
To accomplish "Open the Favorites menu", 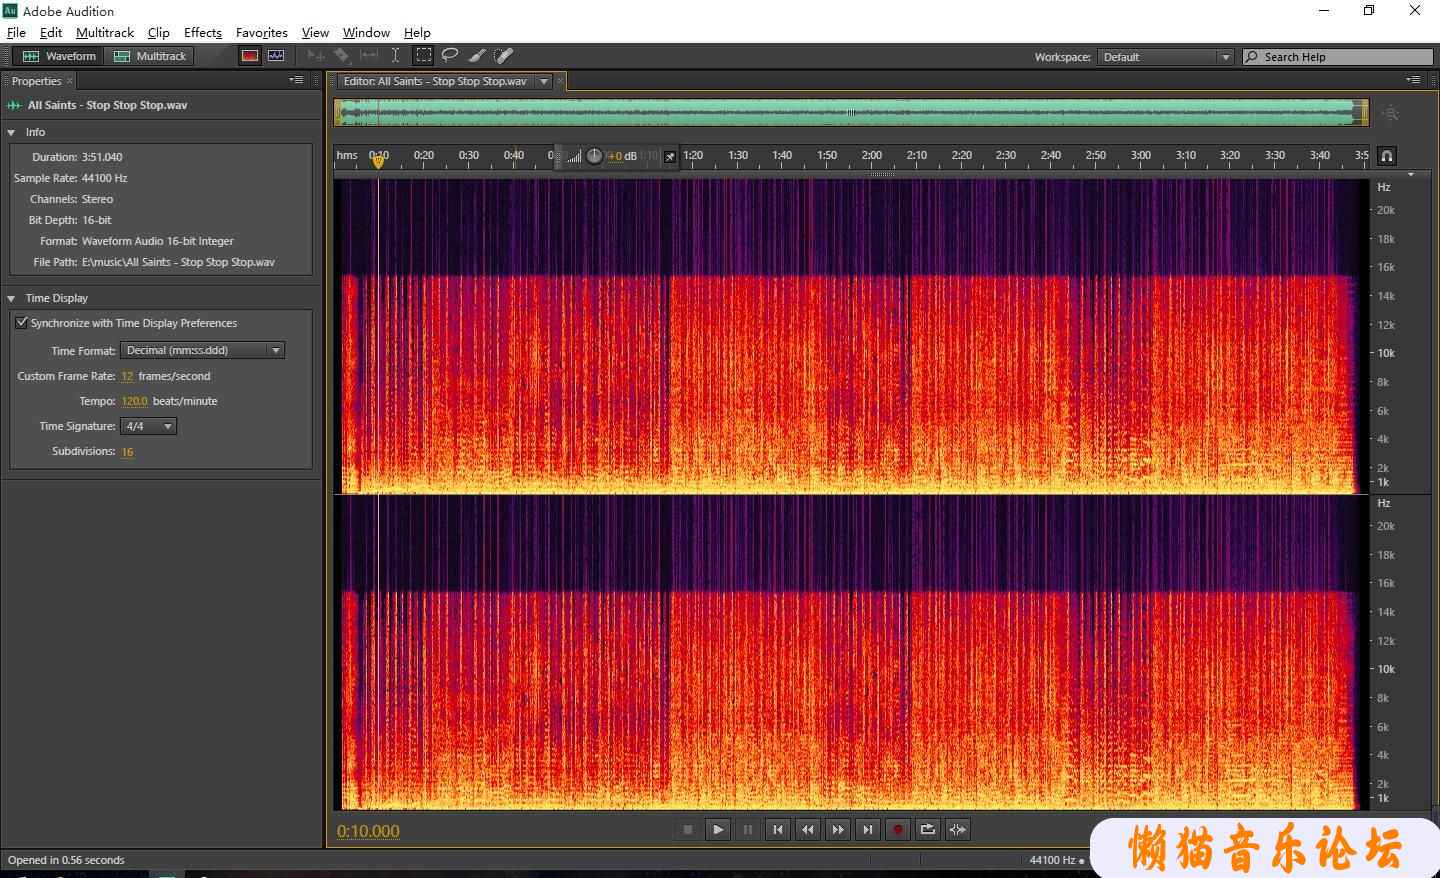I will pyautogui.click(x=261, y=32).
